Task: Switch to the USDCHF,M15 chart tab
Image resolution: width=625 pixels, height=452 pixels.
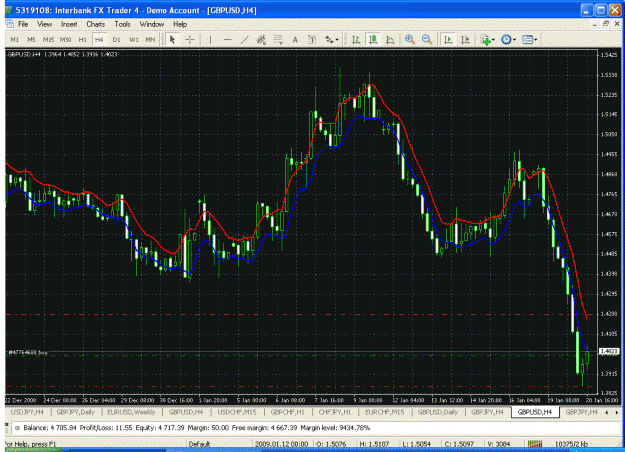Action: [x=237, y=412]
